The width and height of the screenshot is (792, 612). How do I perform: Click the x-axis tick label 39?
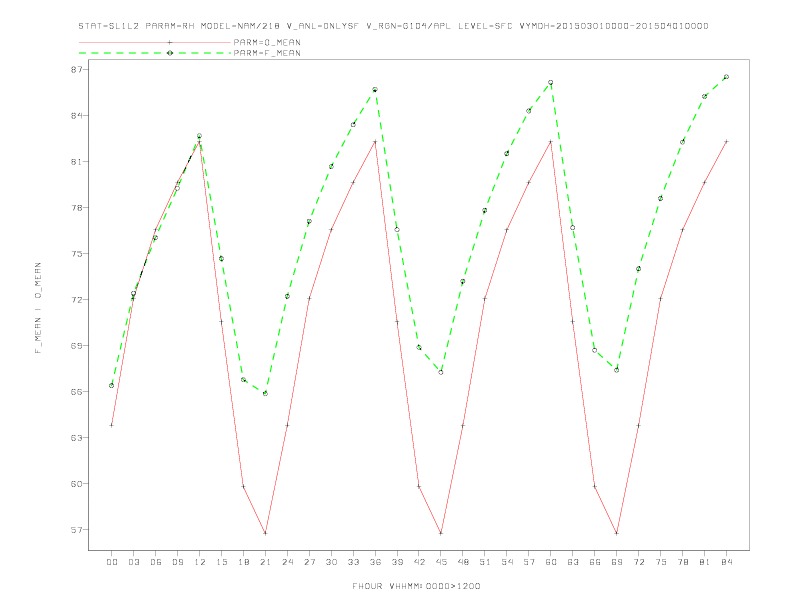coord(397,562)
